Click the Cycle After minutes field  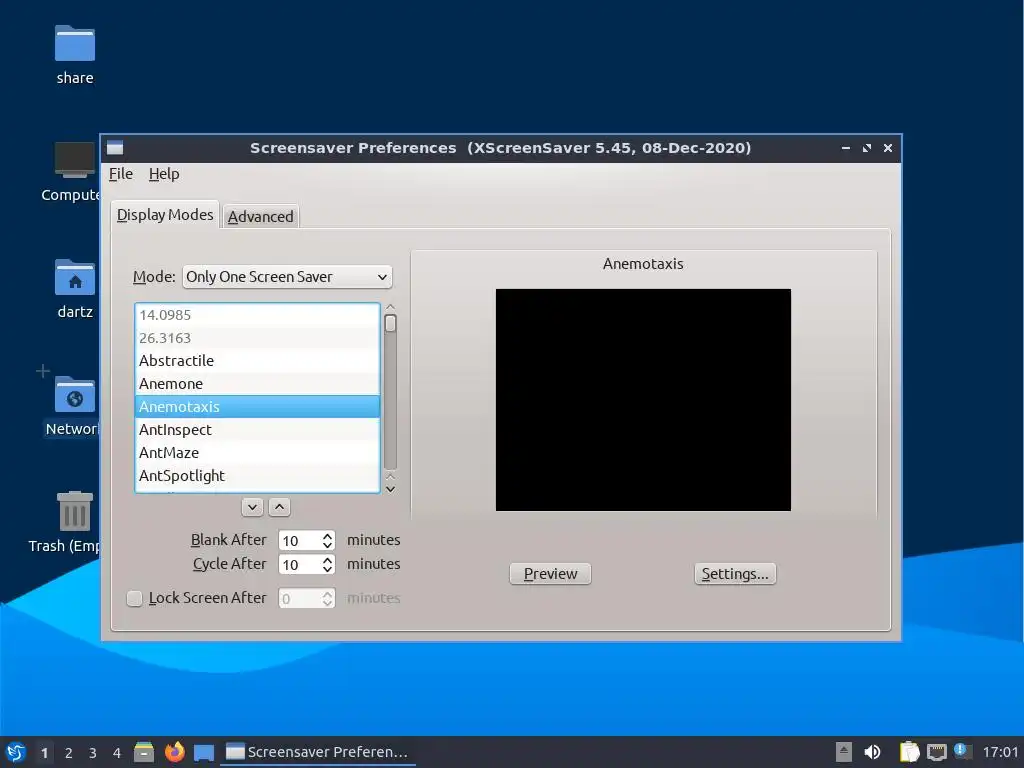[299, 564]
